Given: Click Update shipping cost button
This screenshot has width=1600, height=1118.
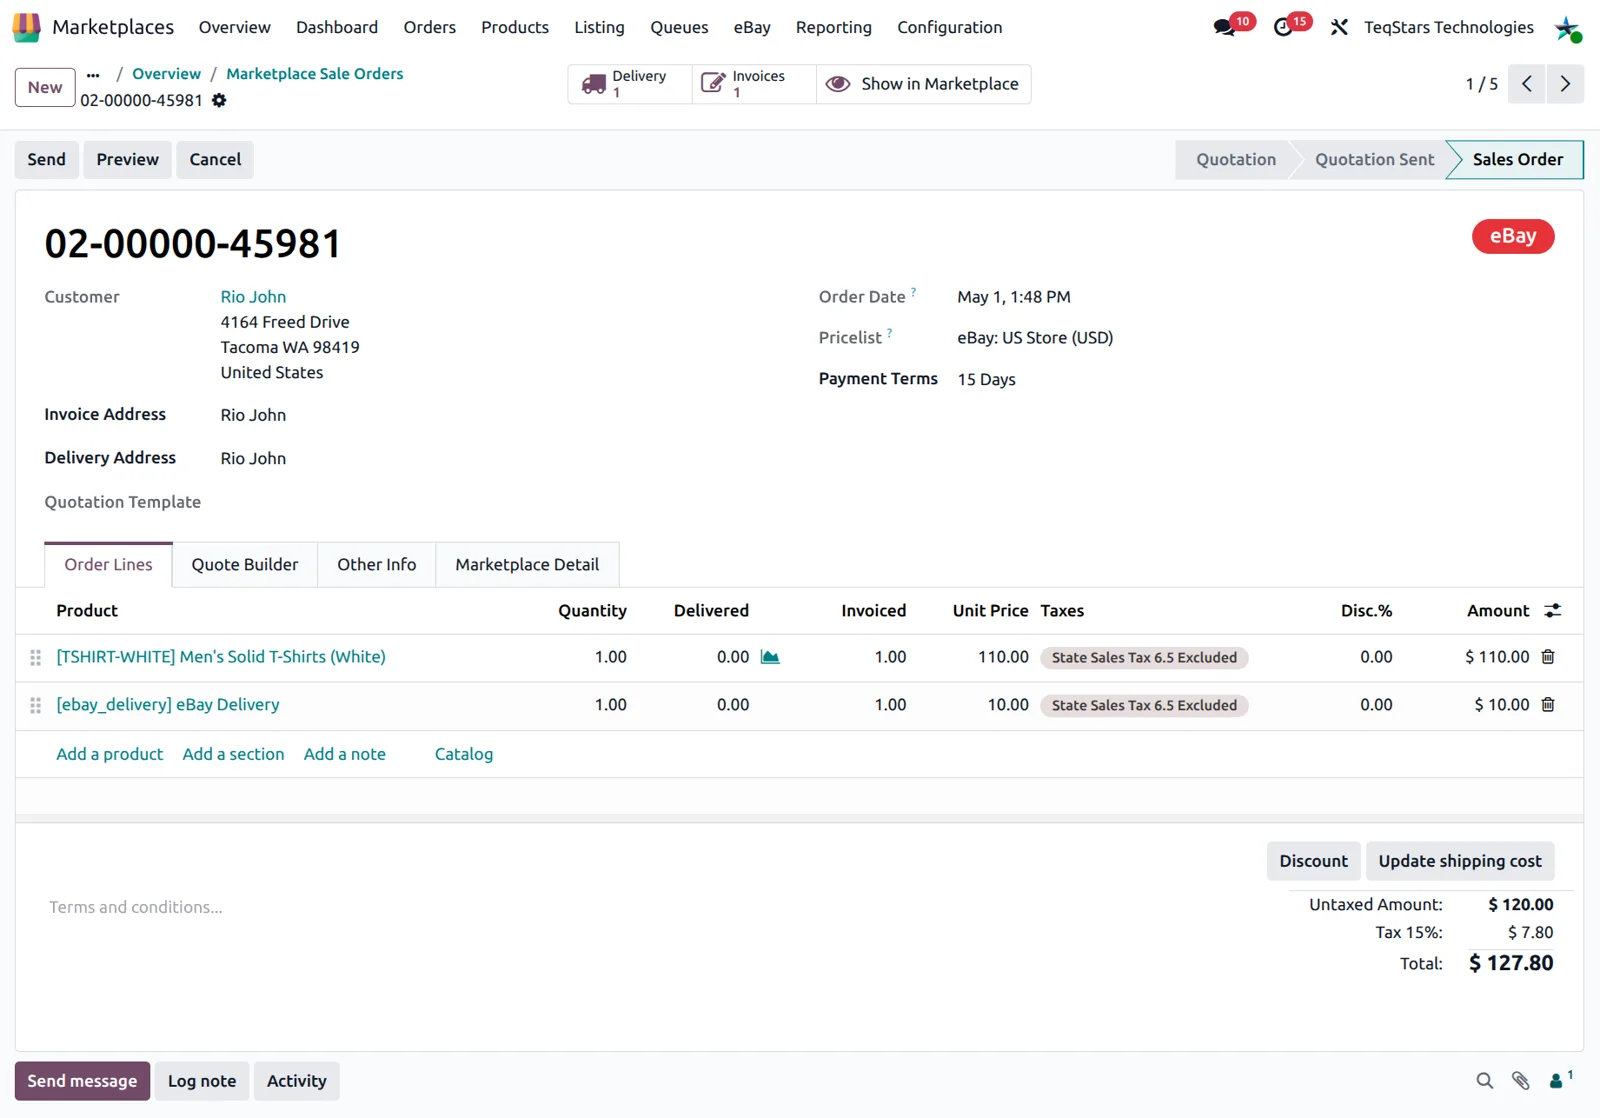Looking at the screenshot, I should (x=1460, y=861).
